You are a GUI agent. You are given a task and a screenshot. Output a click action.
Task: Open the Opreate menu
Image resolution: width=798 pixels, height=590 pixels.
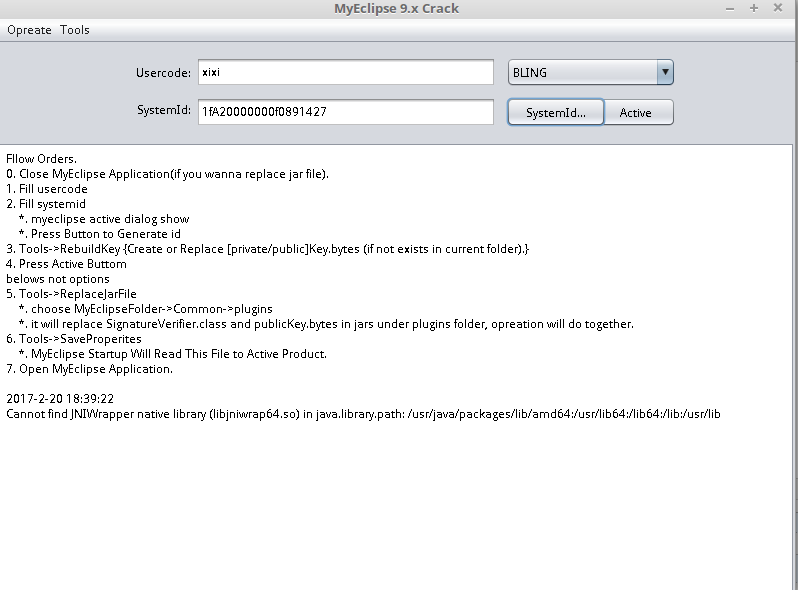[x=29, y=30]
